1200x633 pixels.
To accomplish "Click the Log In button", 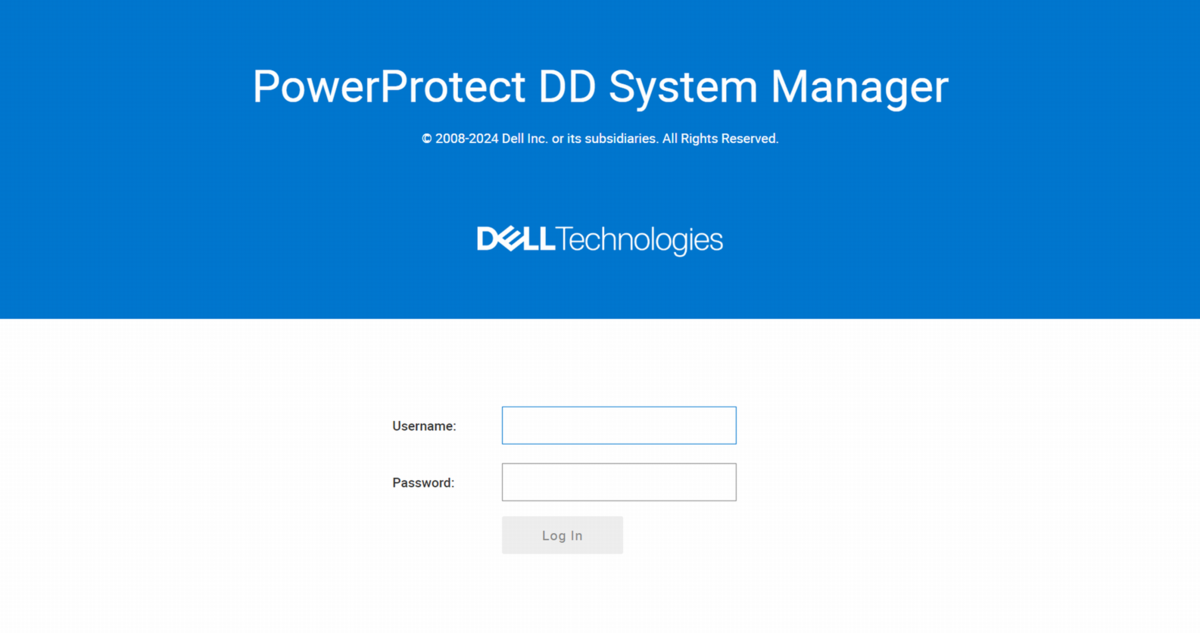I will pyautogui.click(x=562, y=535).
